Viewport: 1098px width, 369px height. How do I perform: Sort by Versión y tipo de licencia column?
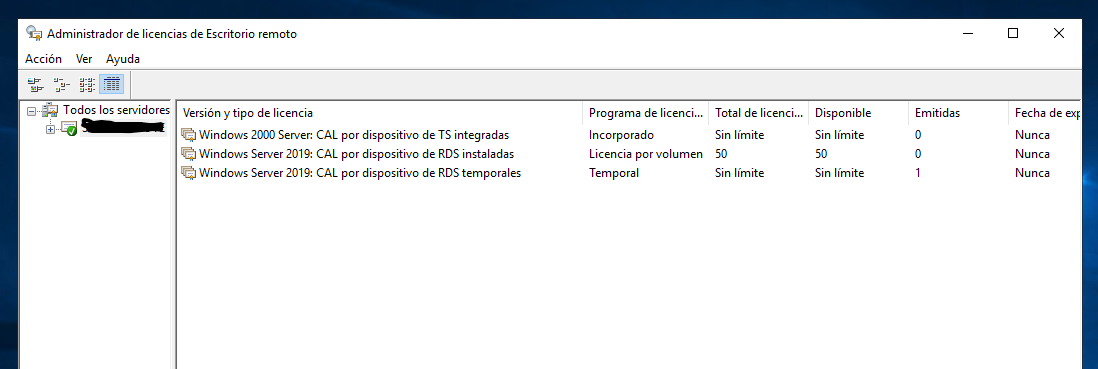click(380, 113)
